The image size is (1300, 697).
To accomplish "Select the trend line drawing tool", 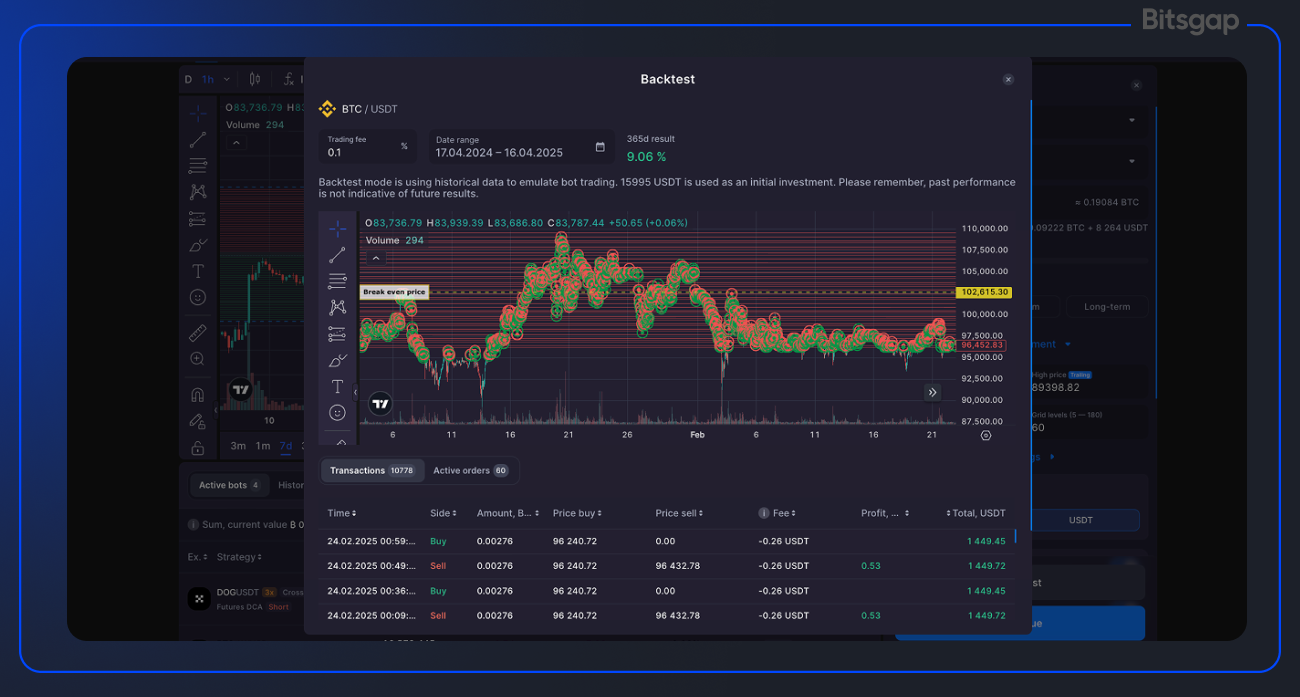I will (337, 255).
